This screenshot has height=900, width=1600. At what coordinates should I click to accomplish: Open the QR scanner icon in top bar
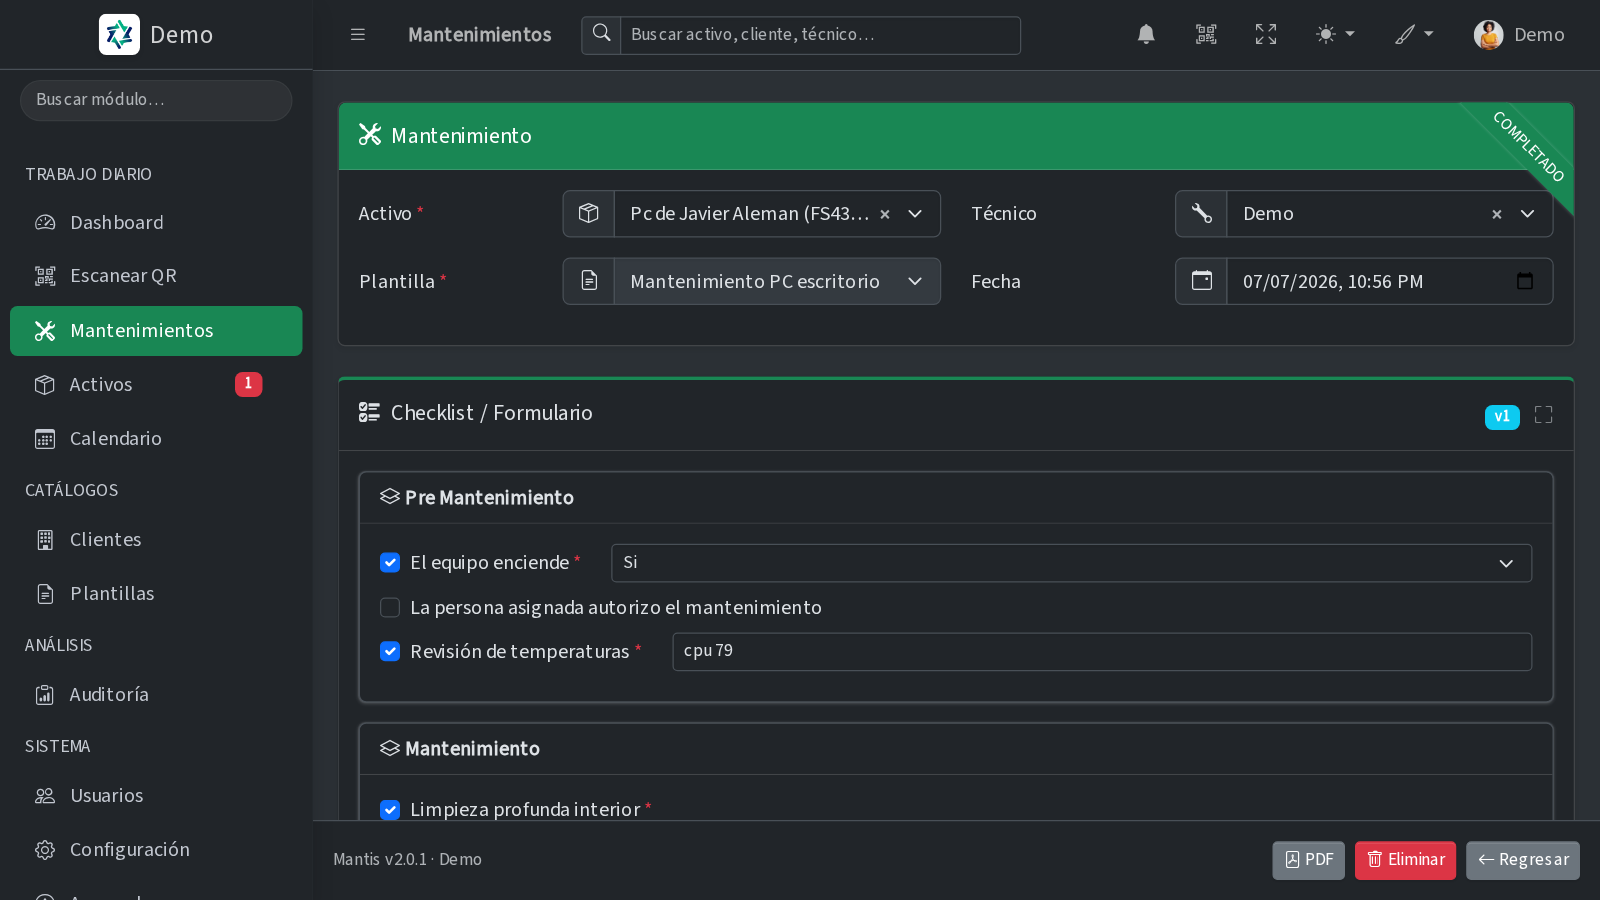tap(1206, 35)
